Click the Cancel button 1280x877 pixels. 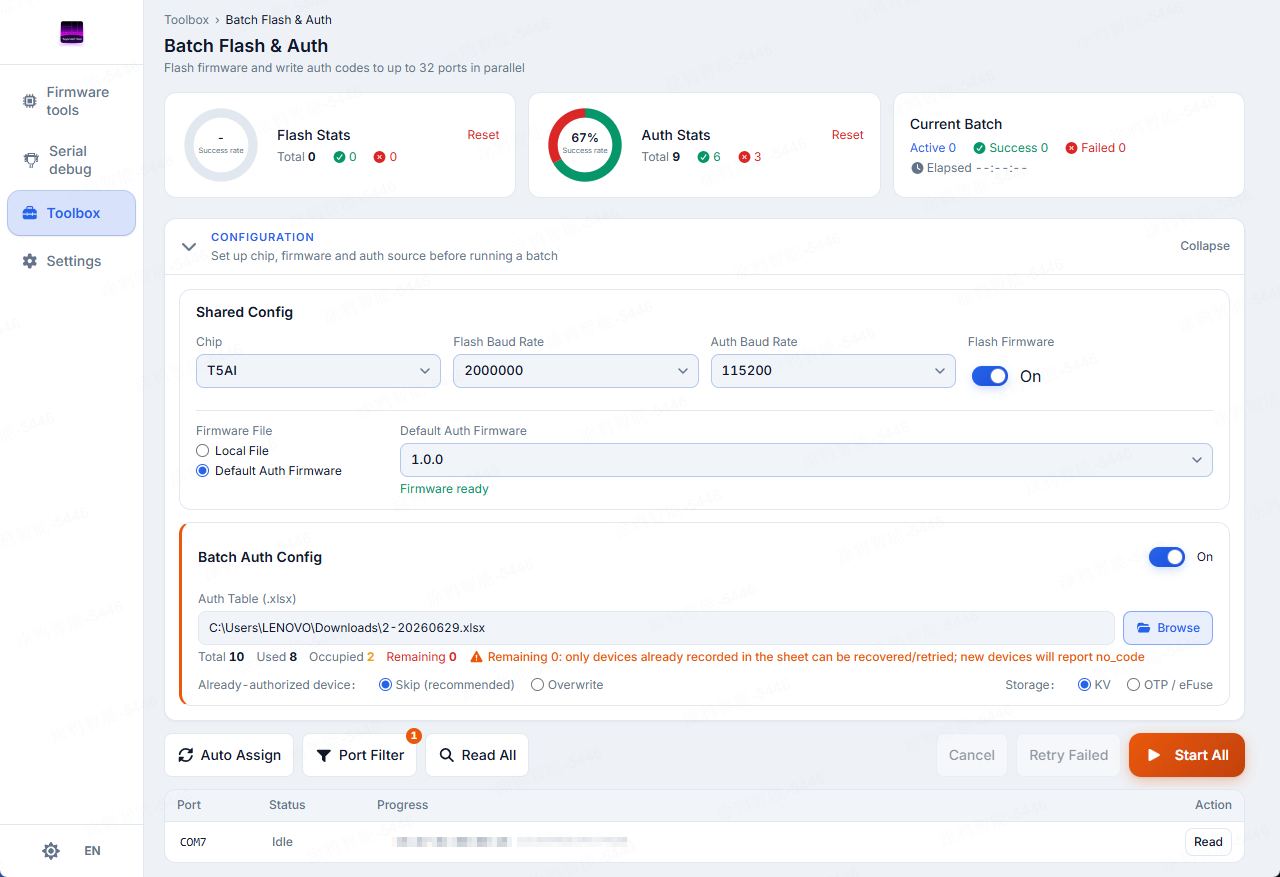(972, 755)
